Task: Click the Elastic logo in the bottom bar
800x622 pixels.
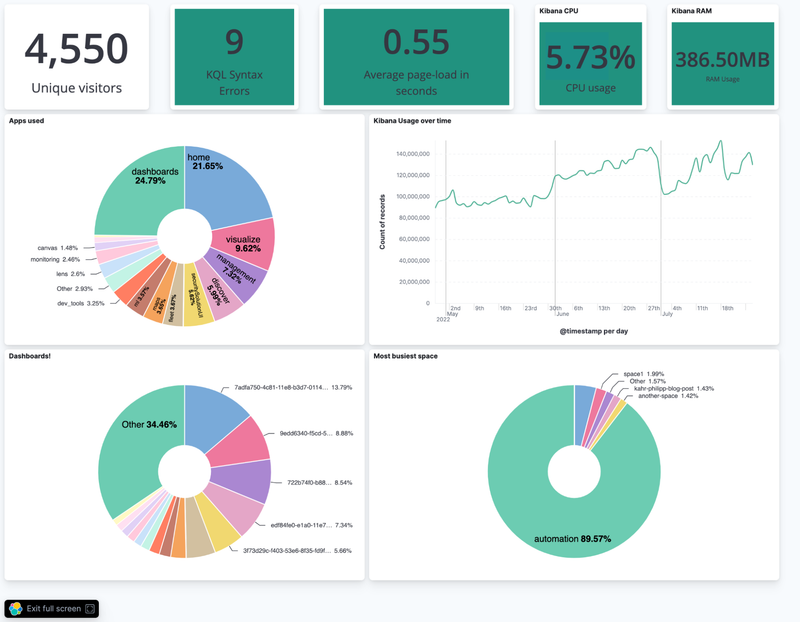Action: click(x=16, y=608)
